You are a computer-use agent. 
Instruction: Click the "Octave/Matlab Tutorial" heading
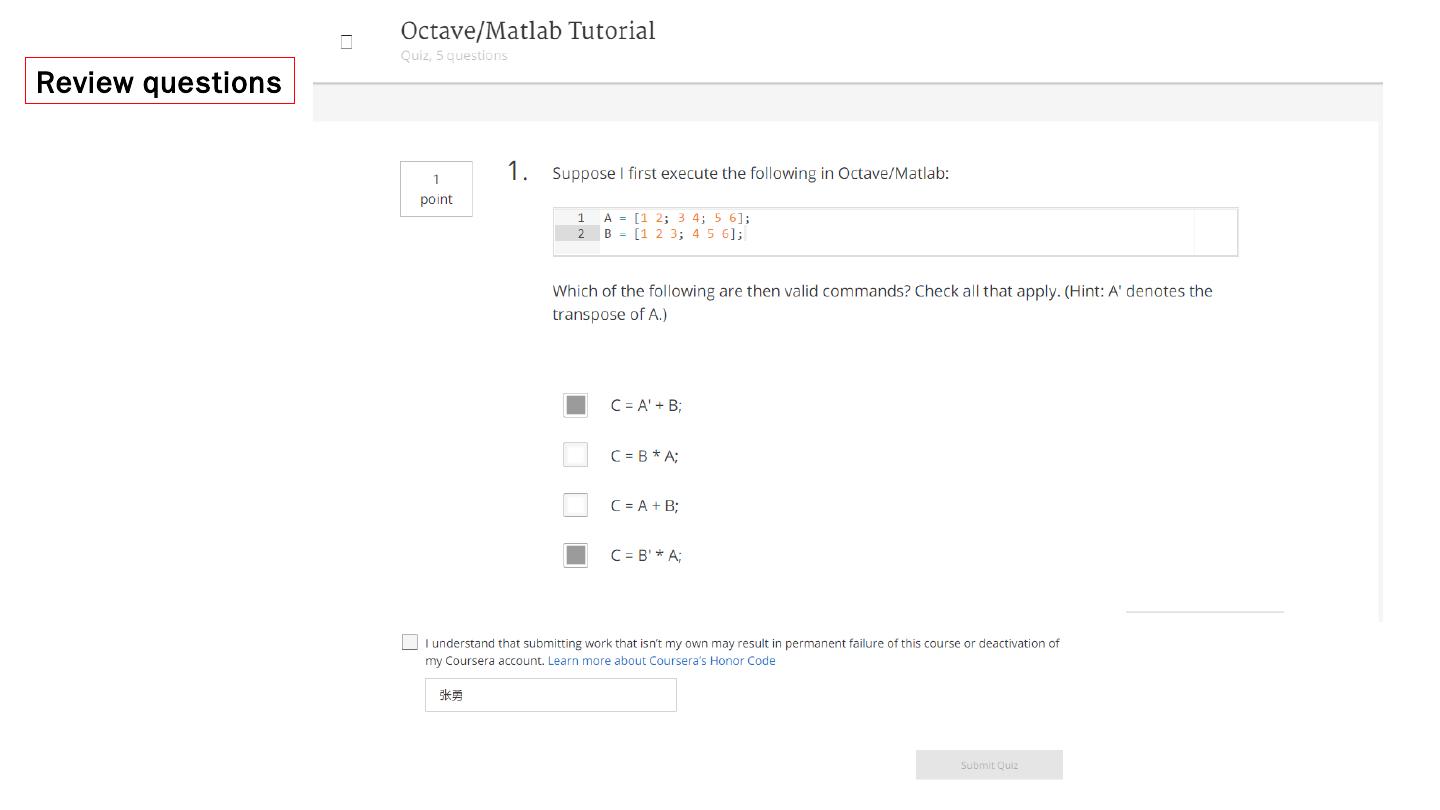(528, 32)
